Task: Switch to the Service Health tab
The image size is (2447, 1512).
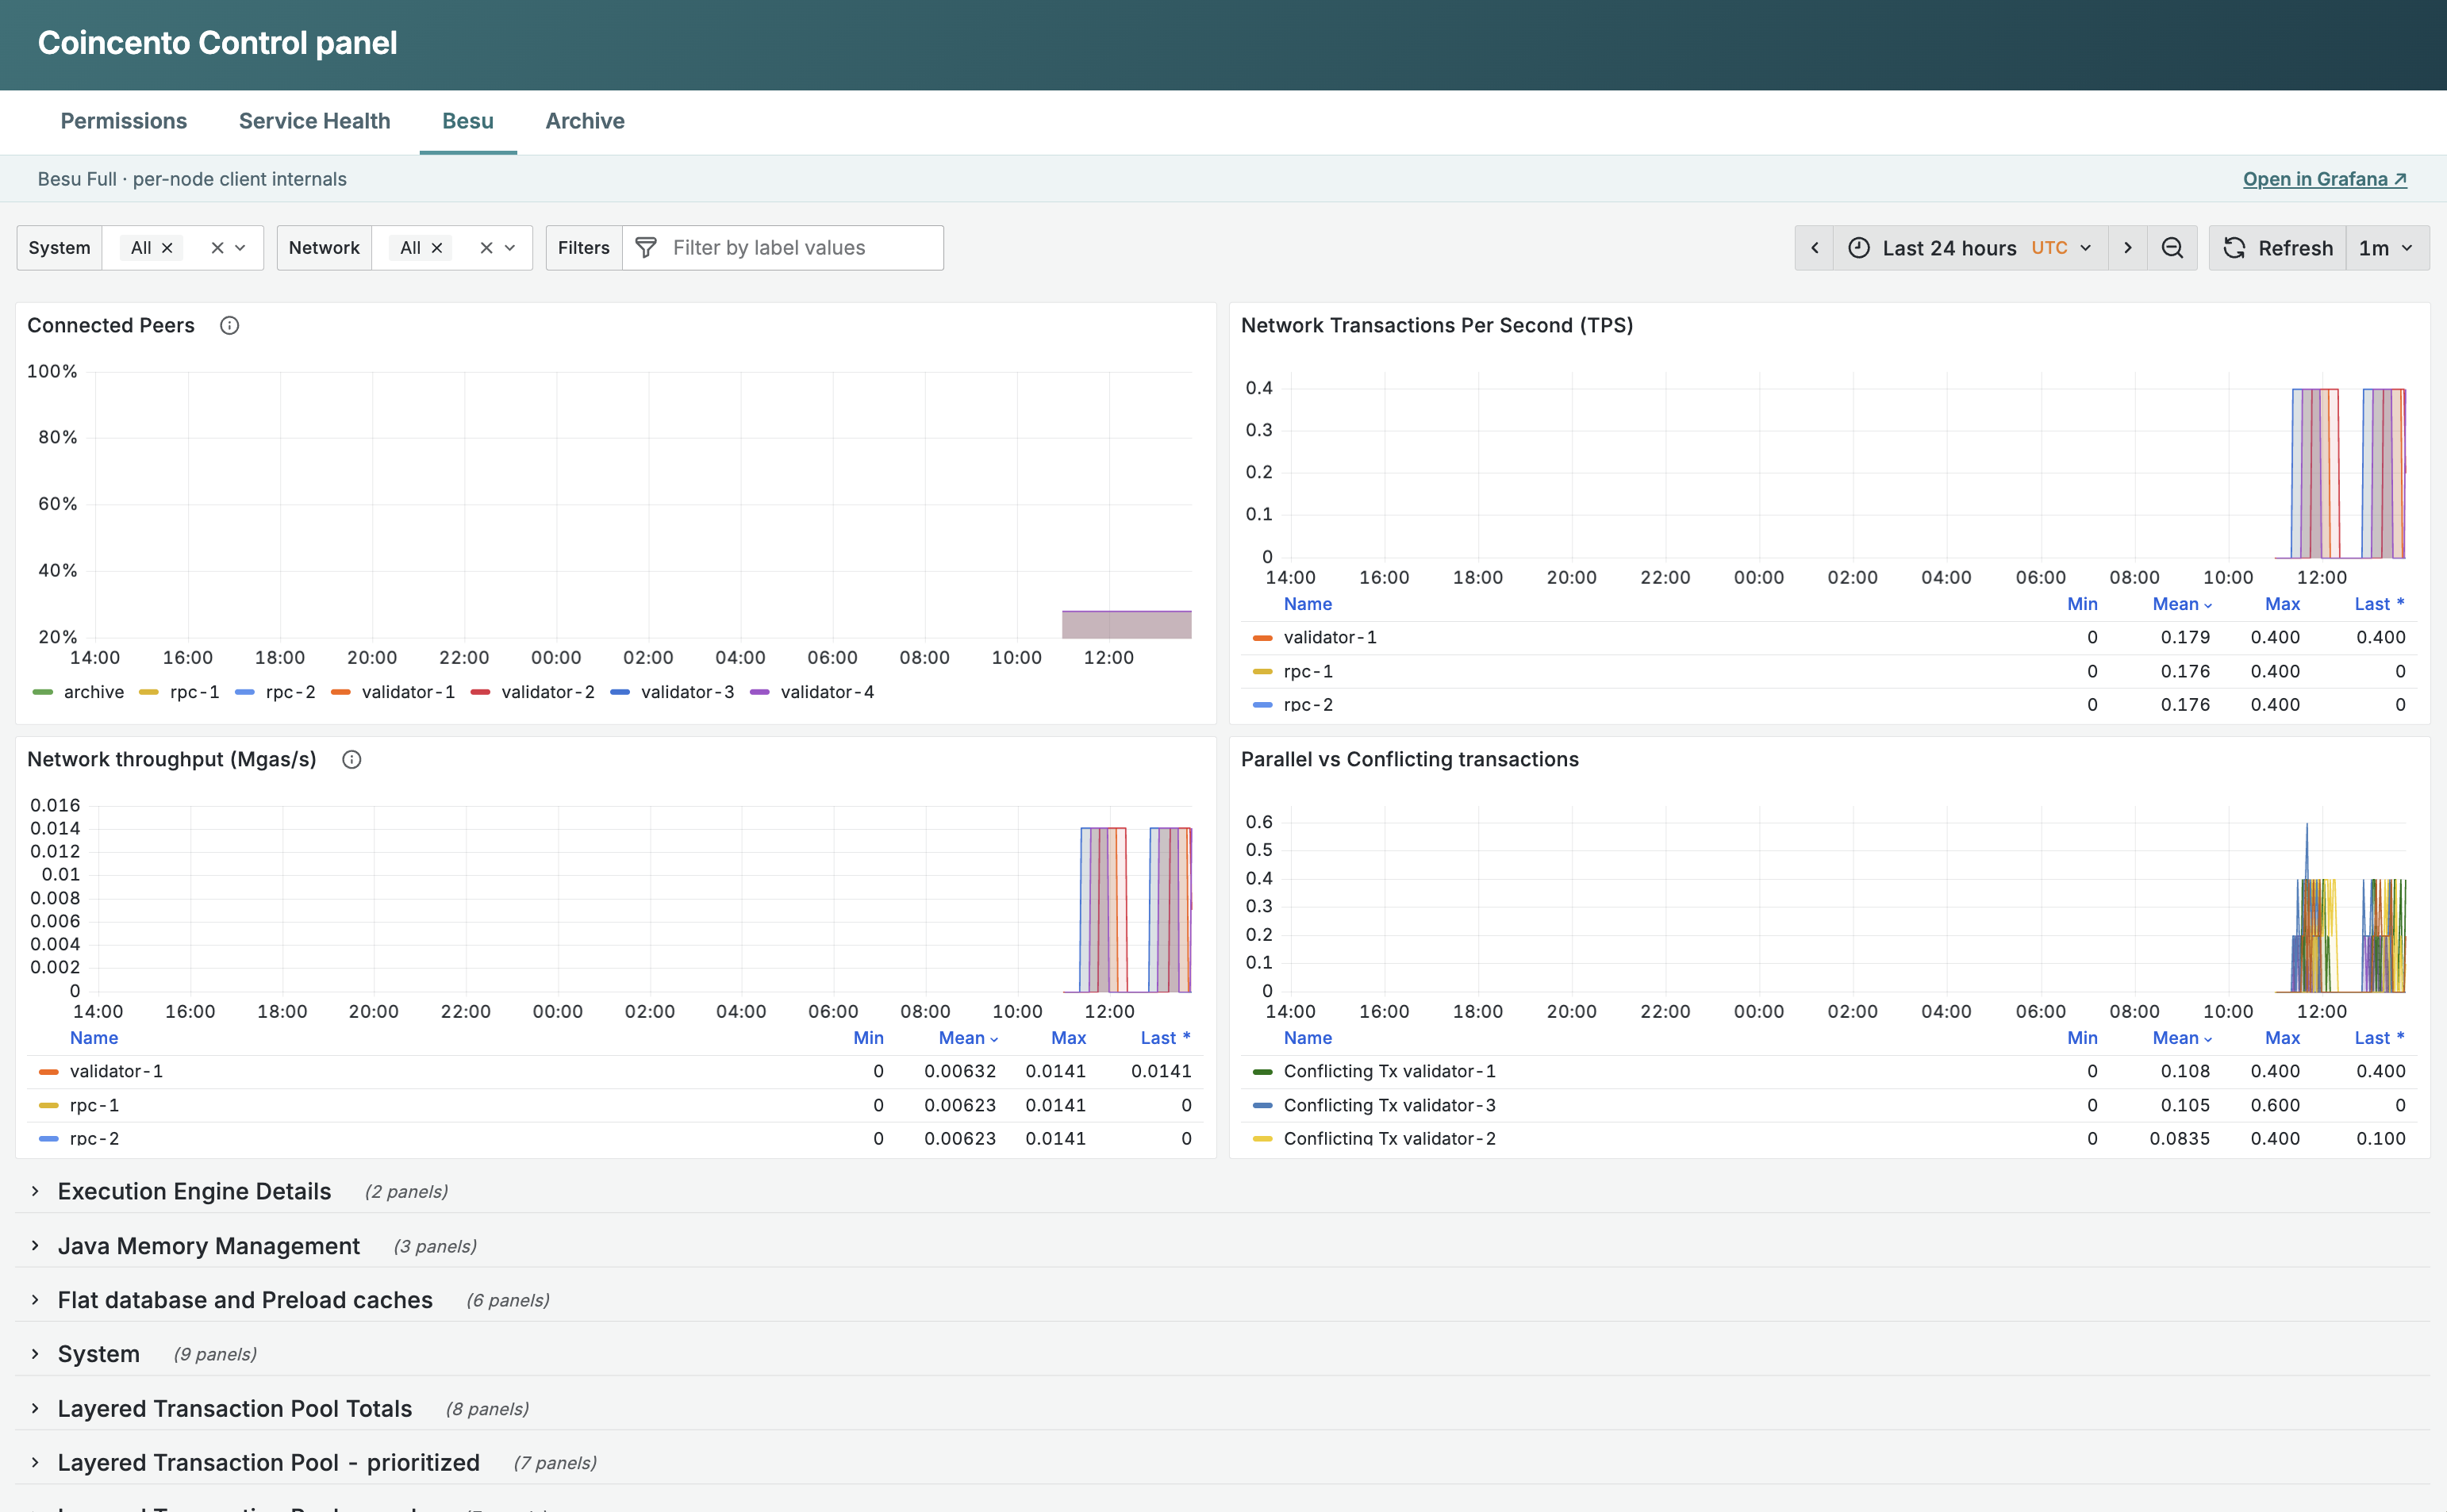Action: (x=314, y=121)
